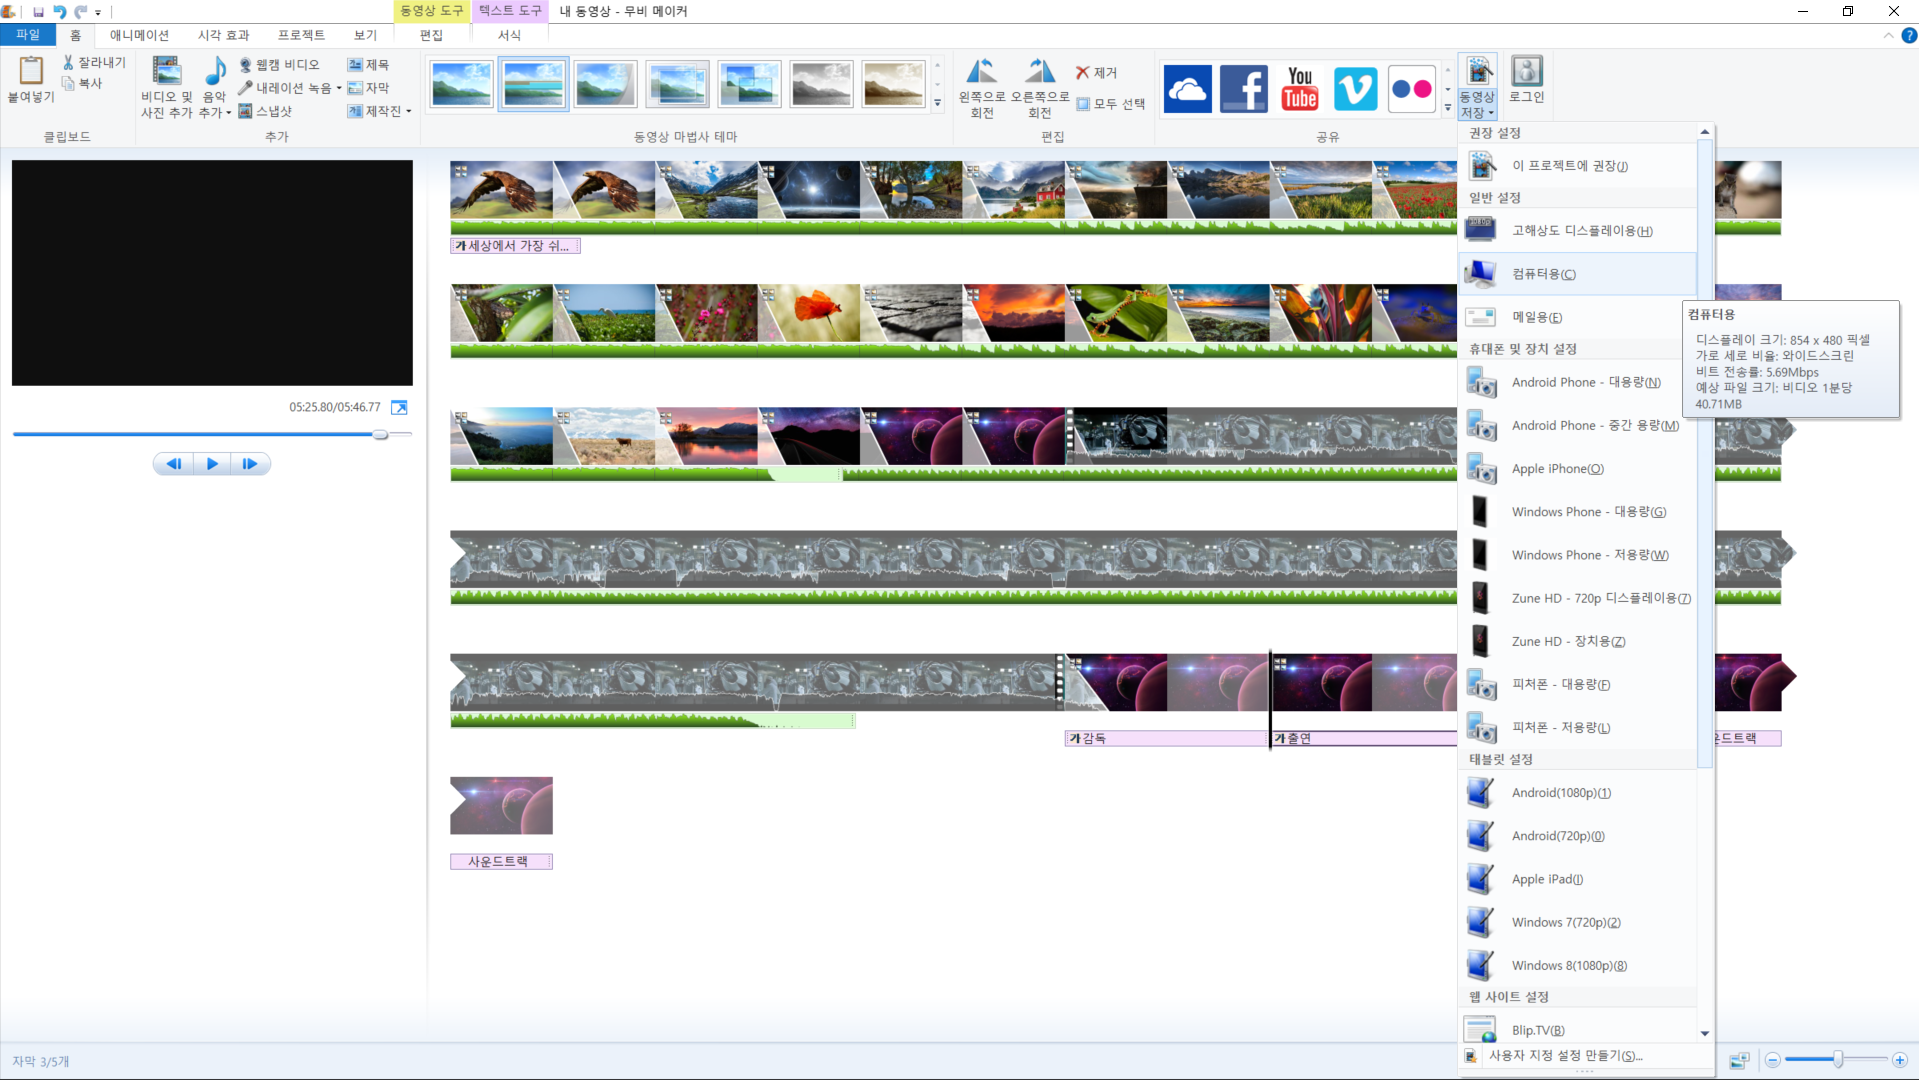Select Zune HD - 720p display setting
Viewport: 1919px width, 1080px height.
tap(1578, 598)
